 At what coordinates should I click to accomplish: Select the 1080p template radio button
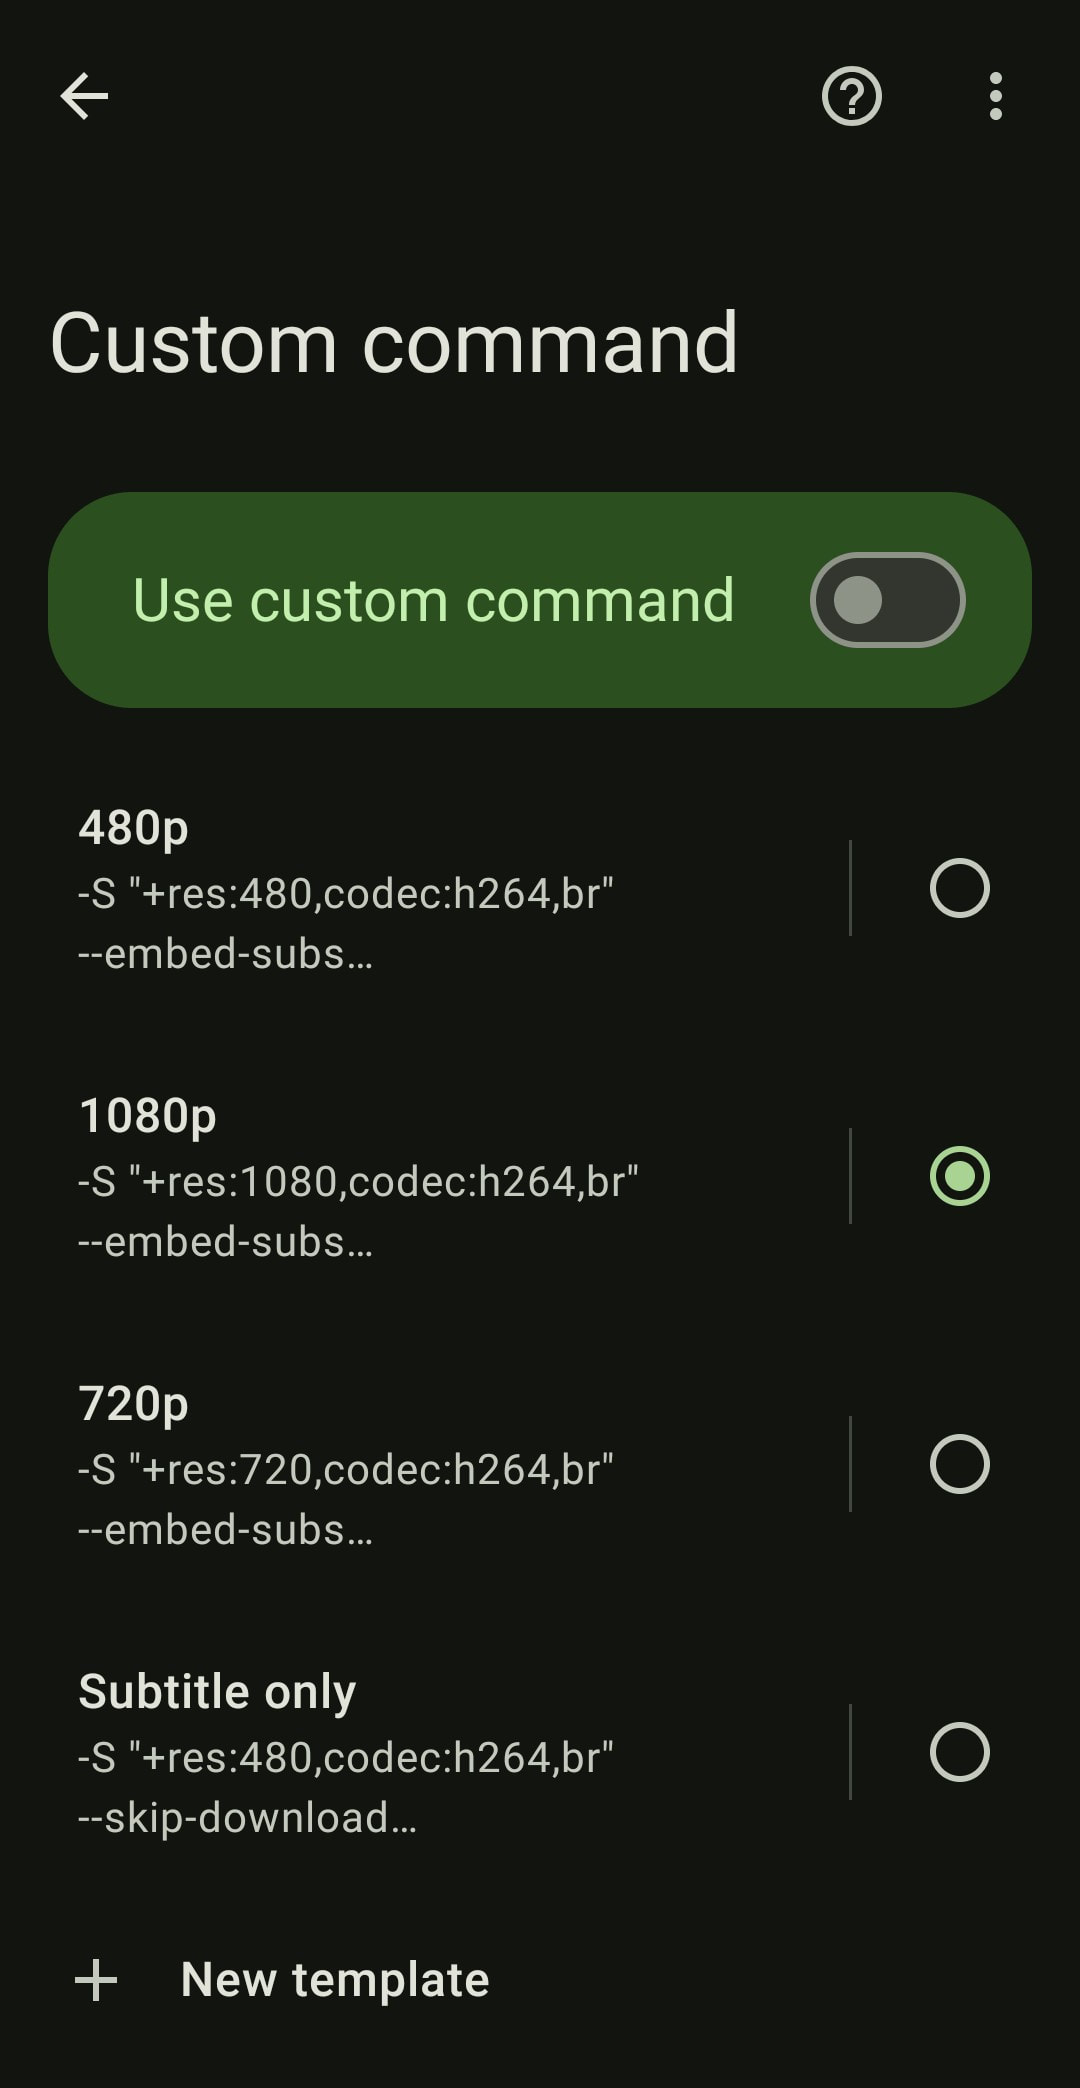pos(960,1176)
